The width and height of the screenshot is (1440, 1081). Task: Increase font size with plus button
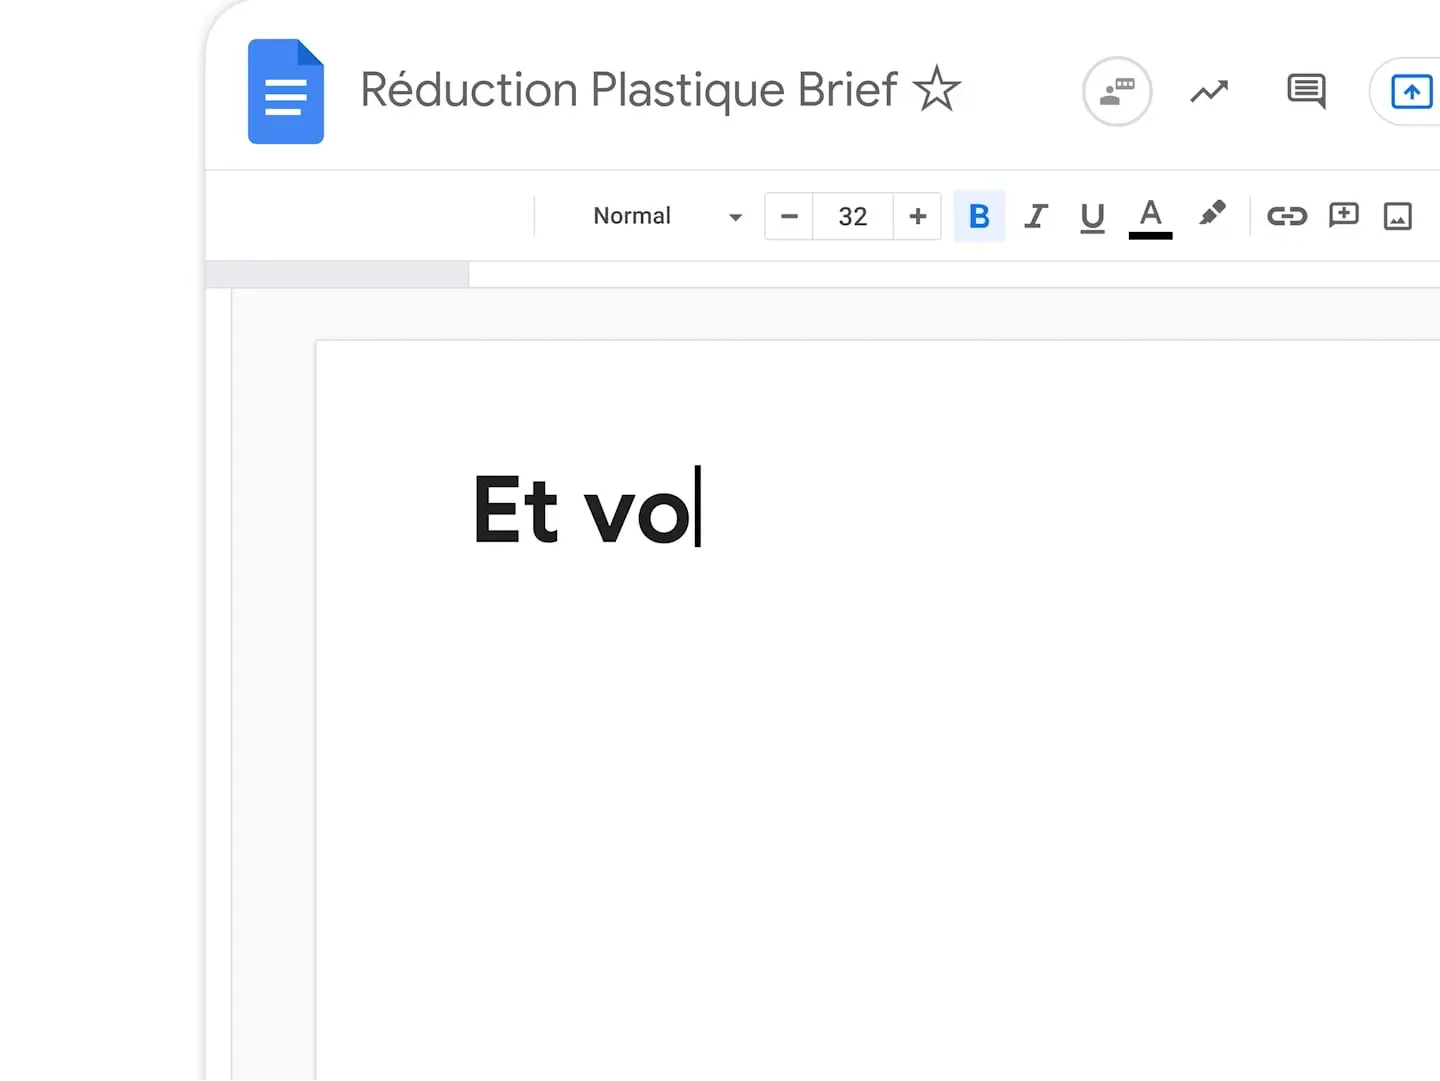tap(917, 216)
